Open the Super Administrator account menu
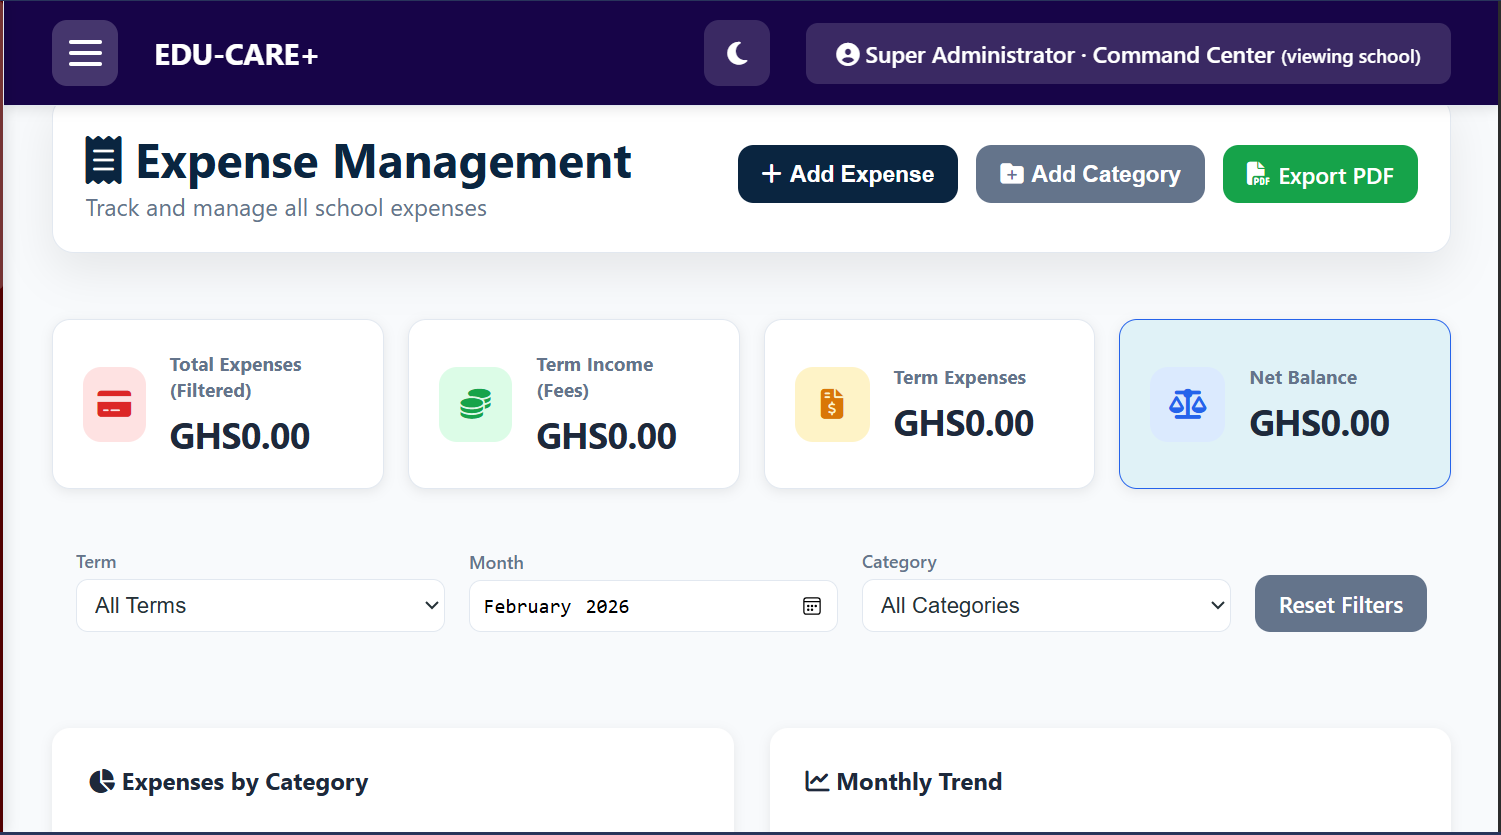The height and width of the screenshot is (835, 1501). [1128, 55]
